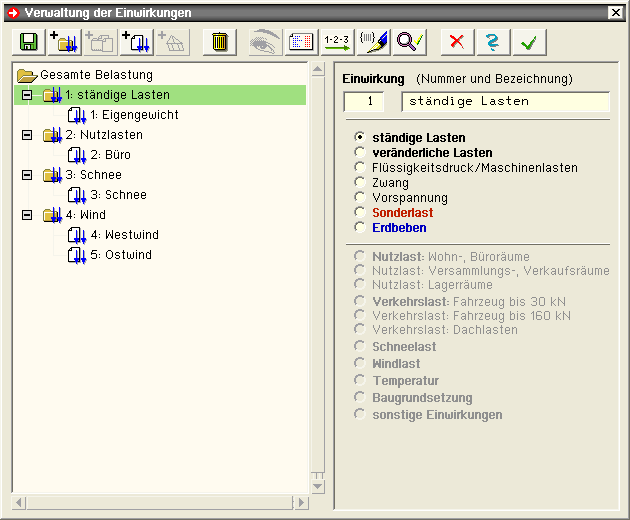Add new folder with the plus-folder icon
This screenshot has width=630, height=520.
point(64,42)
